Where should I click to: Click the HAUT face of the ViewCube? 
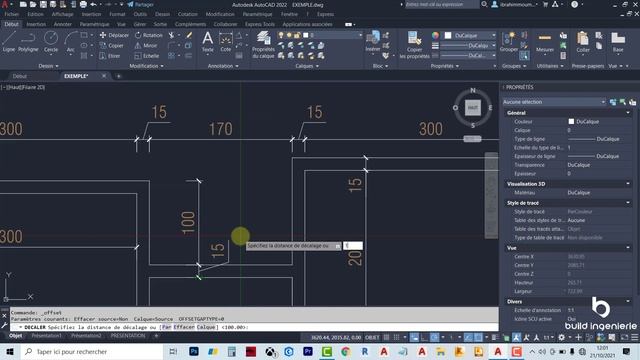click(473, 107)
